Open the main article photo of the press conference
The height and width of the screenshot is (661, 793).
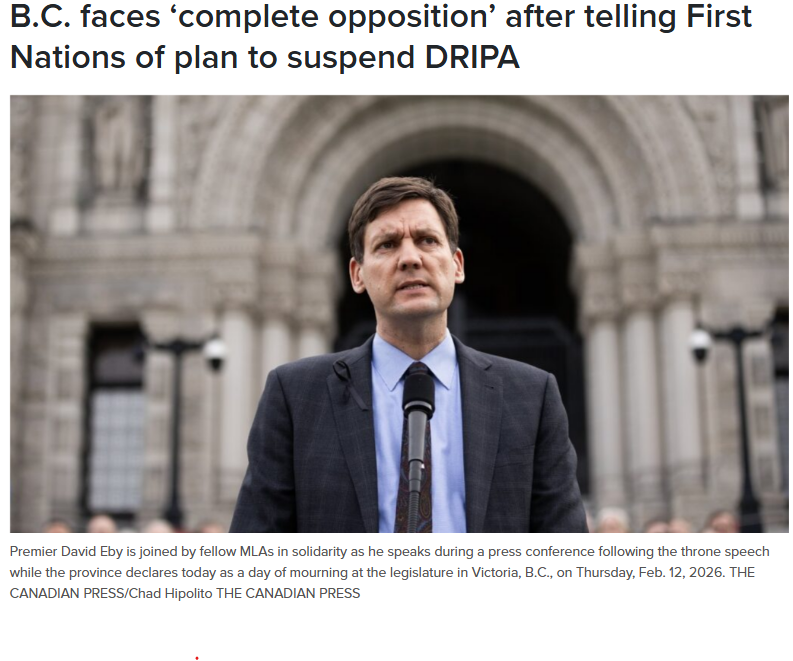(x=399, y=314)
